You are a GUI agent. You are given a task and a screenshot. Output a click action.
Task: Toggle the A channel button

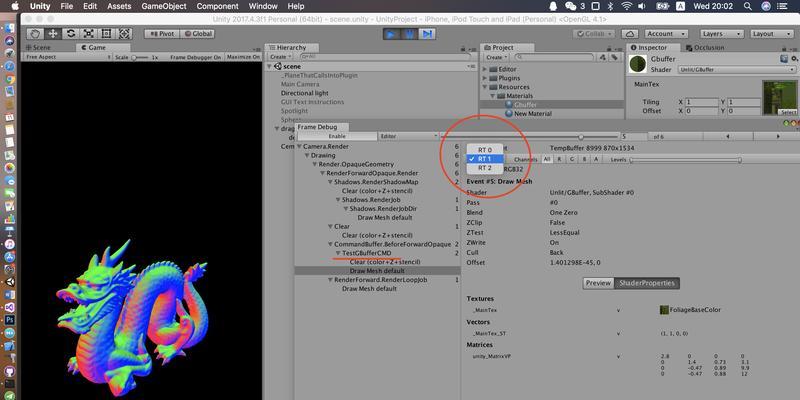click(595, 160)
